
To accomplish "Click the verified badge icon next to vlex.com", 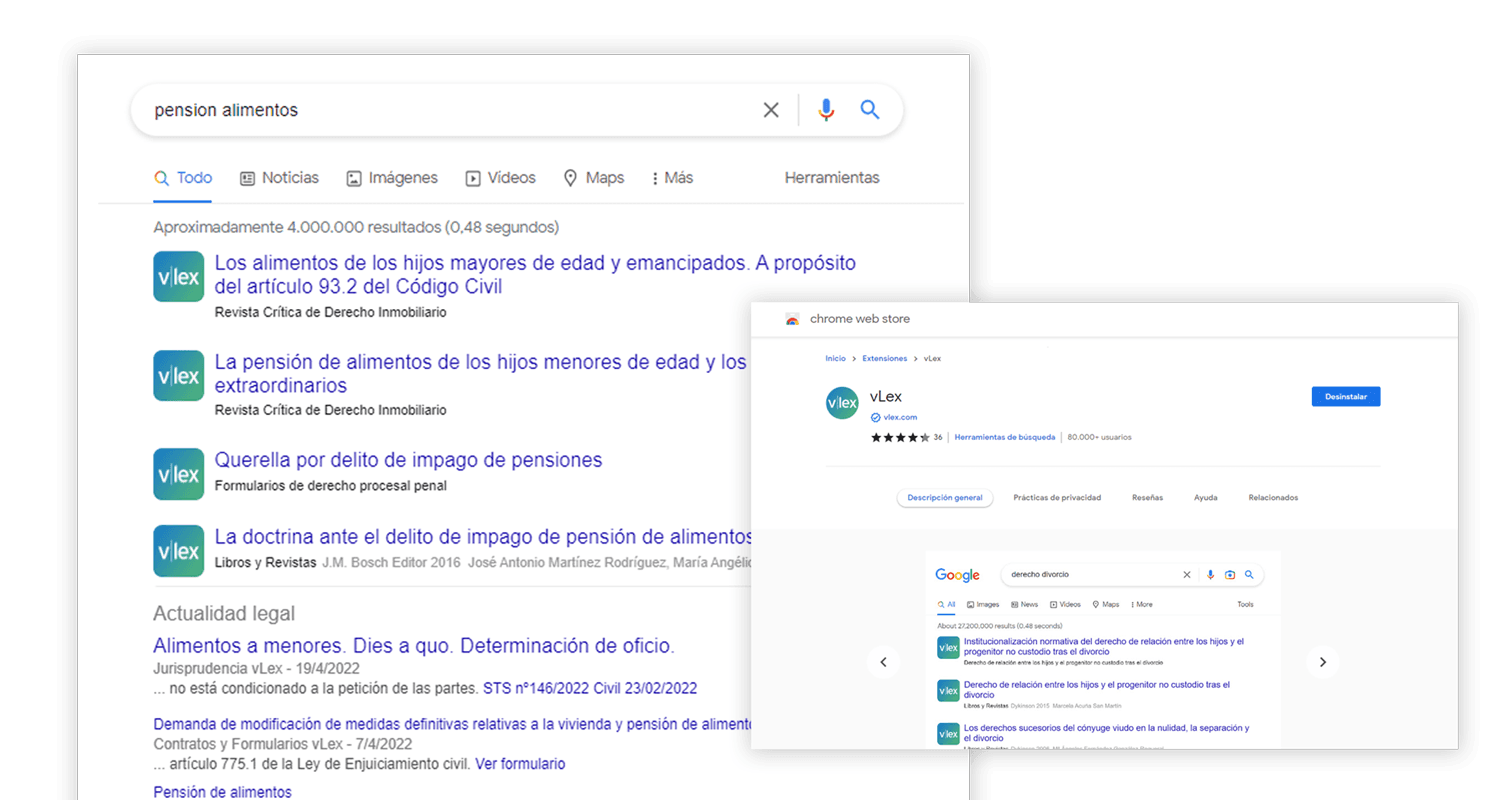I will [x=875, y=417].
